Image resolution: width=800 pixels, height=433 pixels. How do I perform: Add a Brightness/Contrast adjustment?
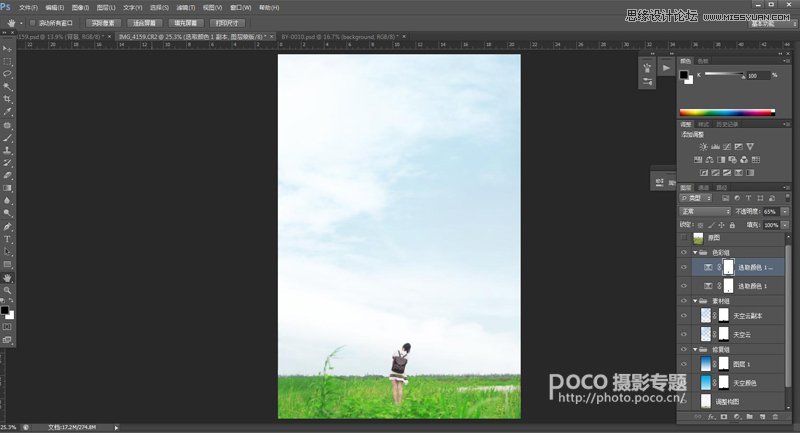click(704, 147)
